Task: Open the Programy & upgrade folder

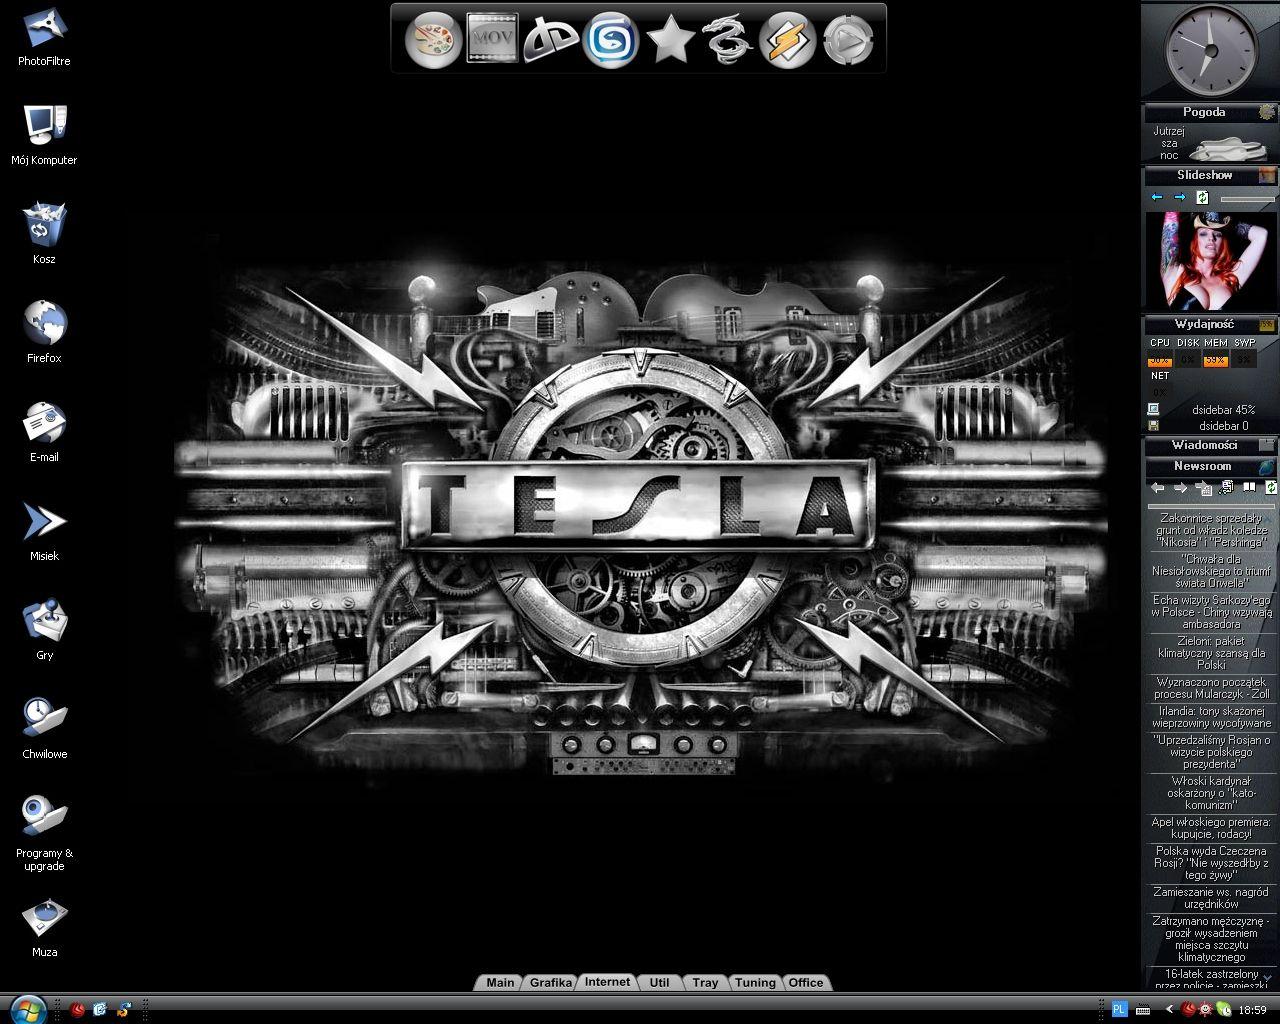Action: pyautogui.click(x=44, y=833)
